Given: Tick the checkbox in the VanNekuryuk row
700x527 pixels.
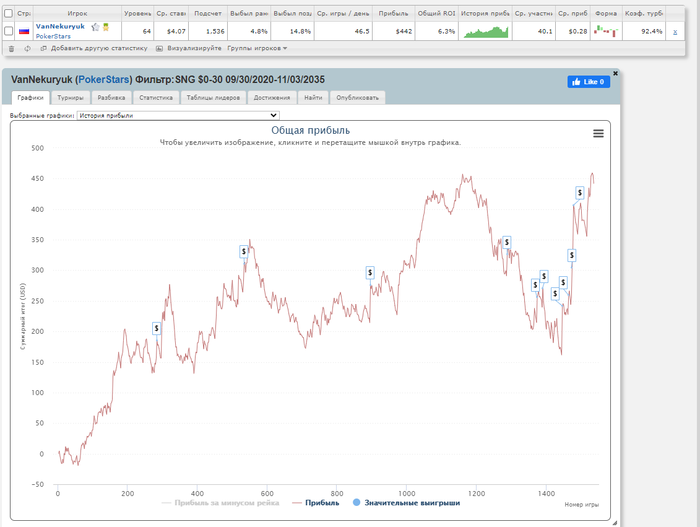Looking at the screenshot, I should click(x=8, y=31).
